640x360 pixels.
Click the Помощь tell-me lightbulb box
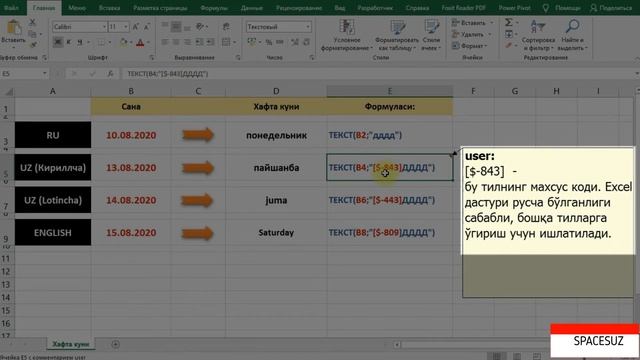pos(561,8)
